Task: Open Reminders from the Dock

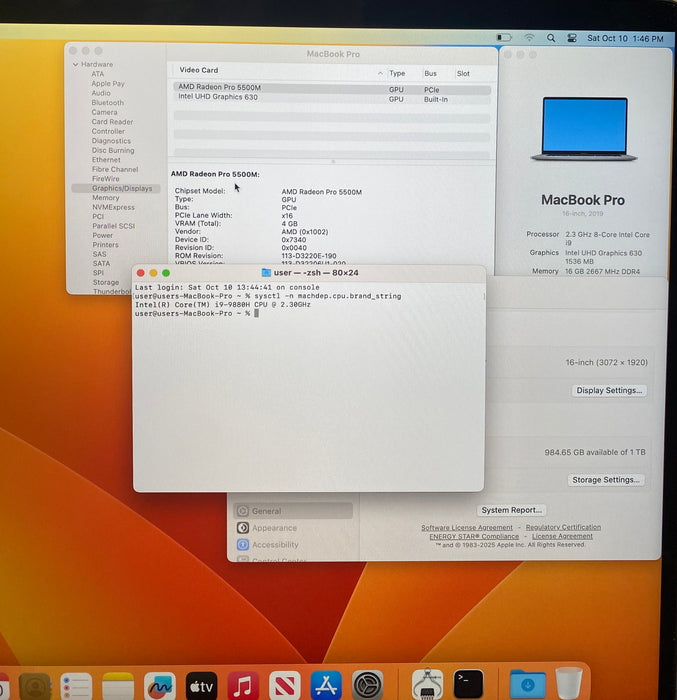Action: pyautogui.click(x=76, y=685)
